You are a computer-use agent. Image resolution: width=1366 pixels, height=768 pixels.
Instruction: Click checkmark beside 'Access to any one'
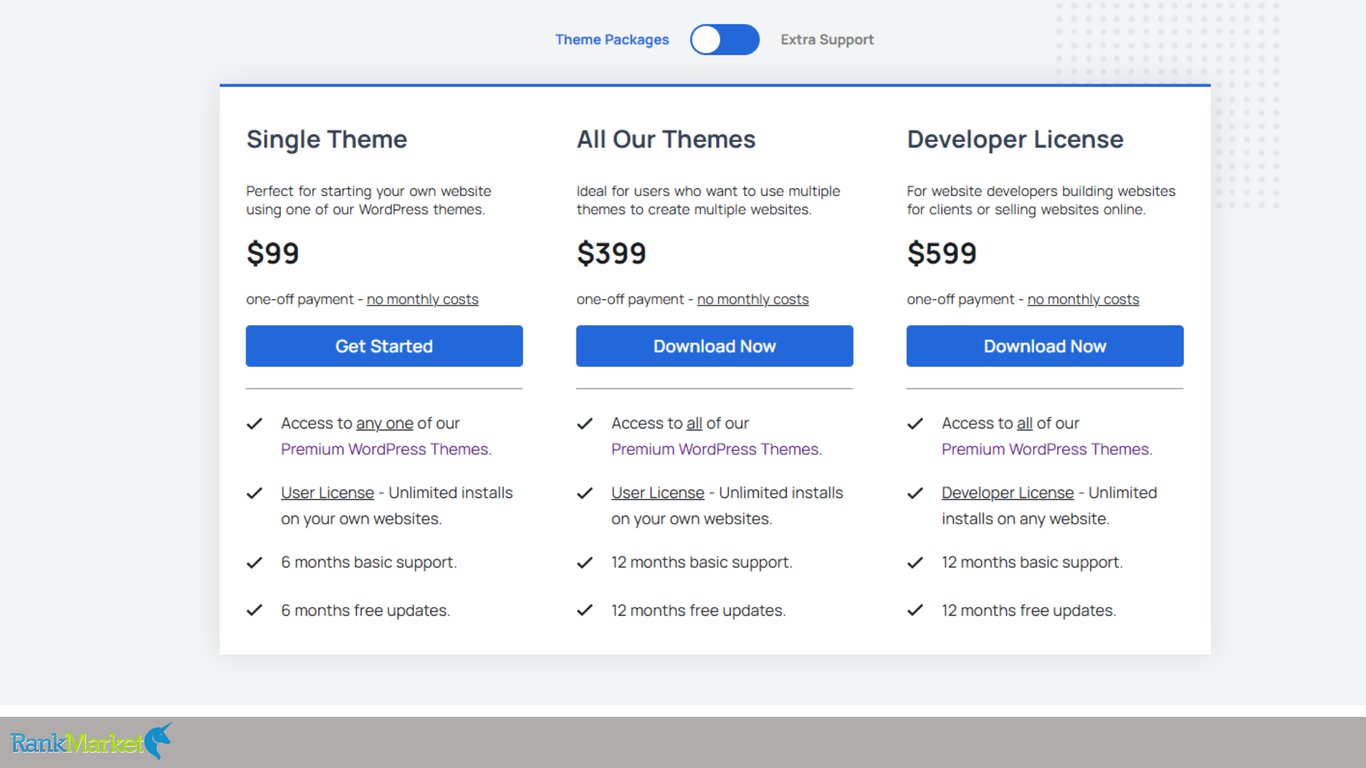(x=254, y=423)
